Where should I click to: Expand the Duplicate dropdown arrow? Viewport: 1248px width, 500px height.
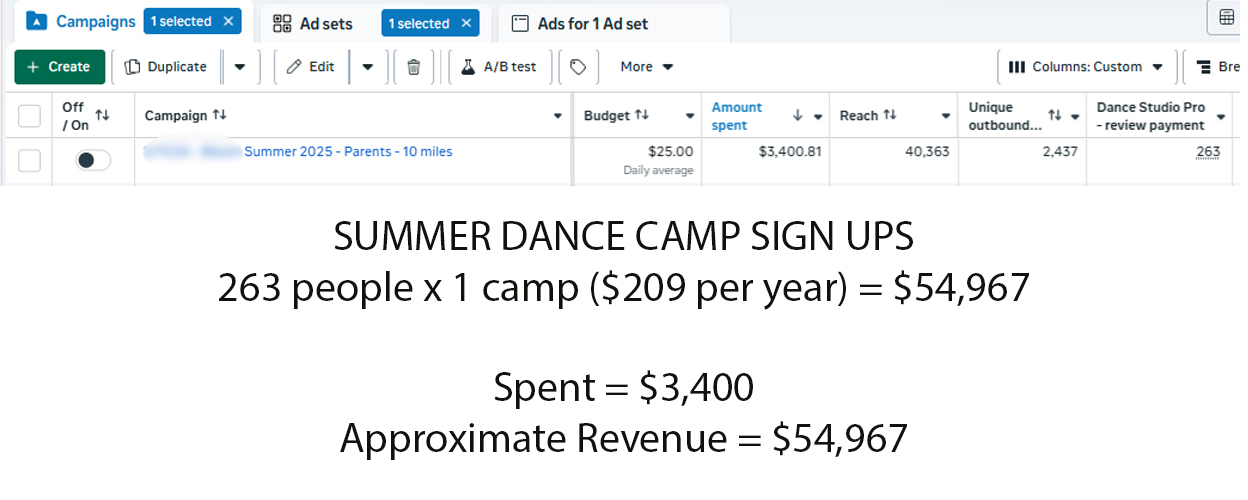pyautogui.click(x=240, y=67)
